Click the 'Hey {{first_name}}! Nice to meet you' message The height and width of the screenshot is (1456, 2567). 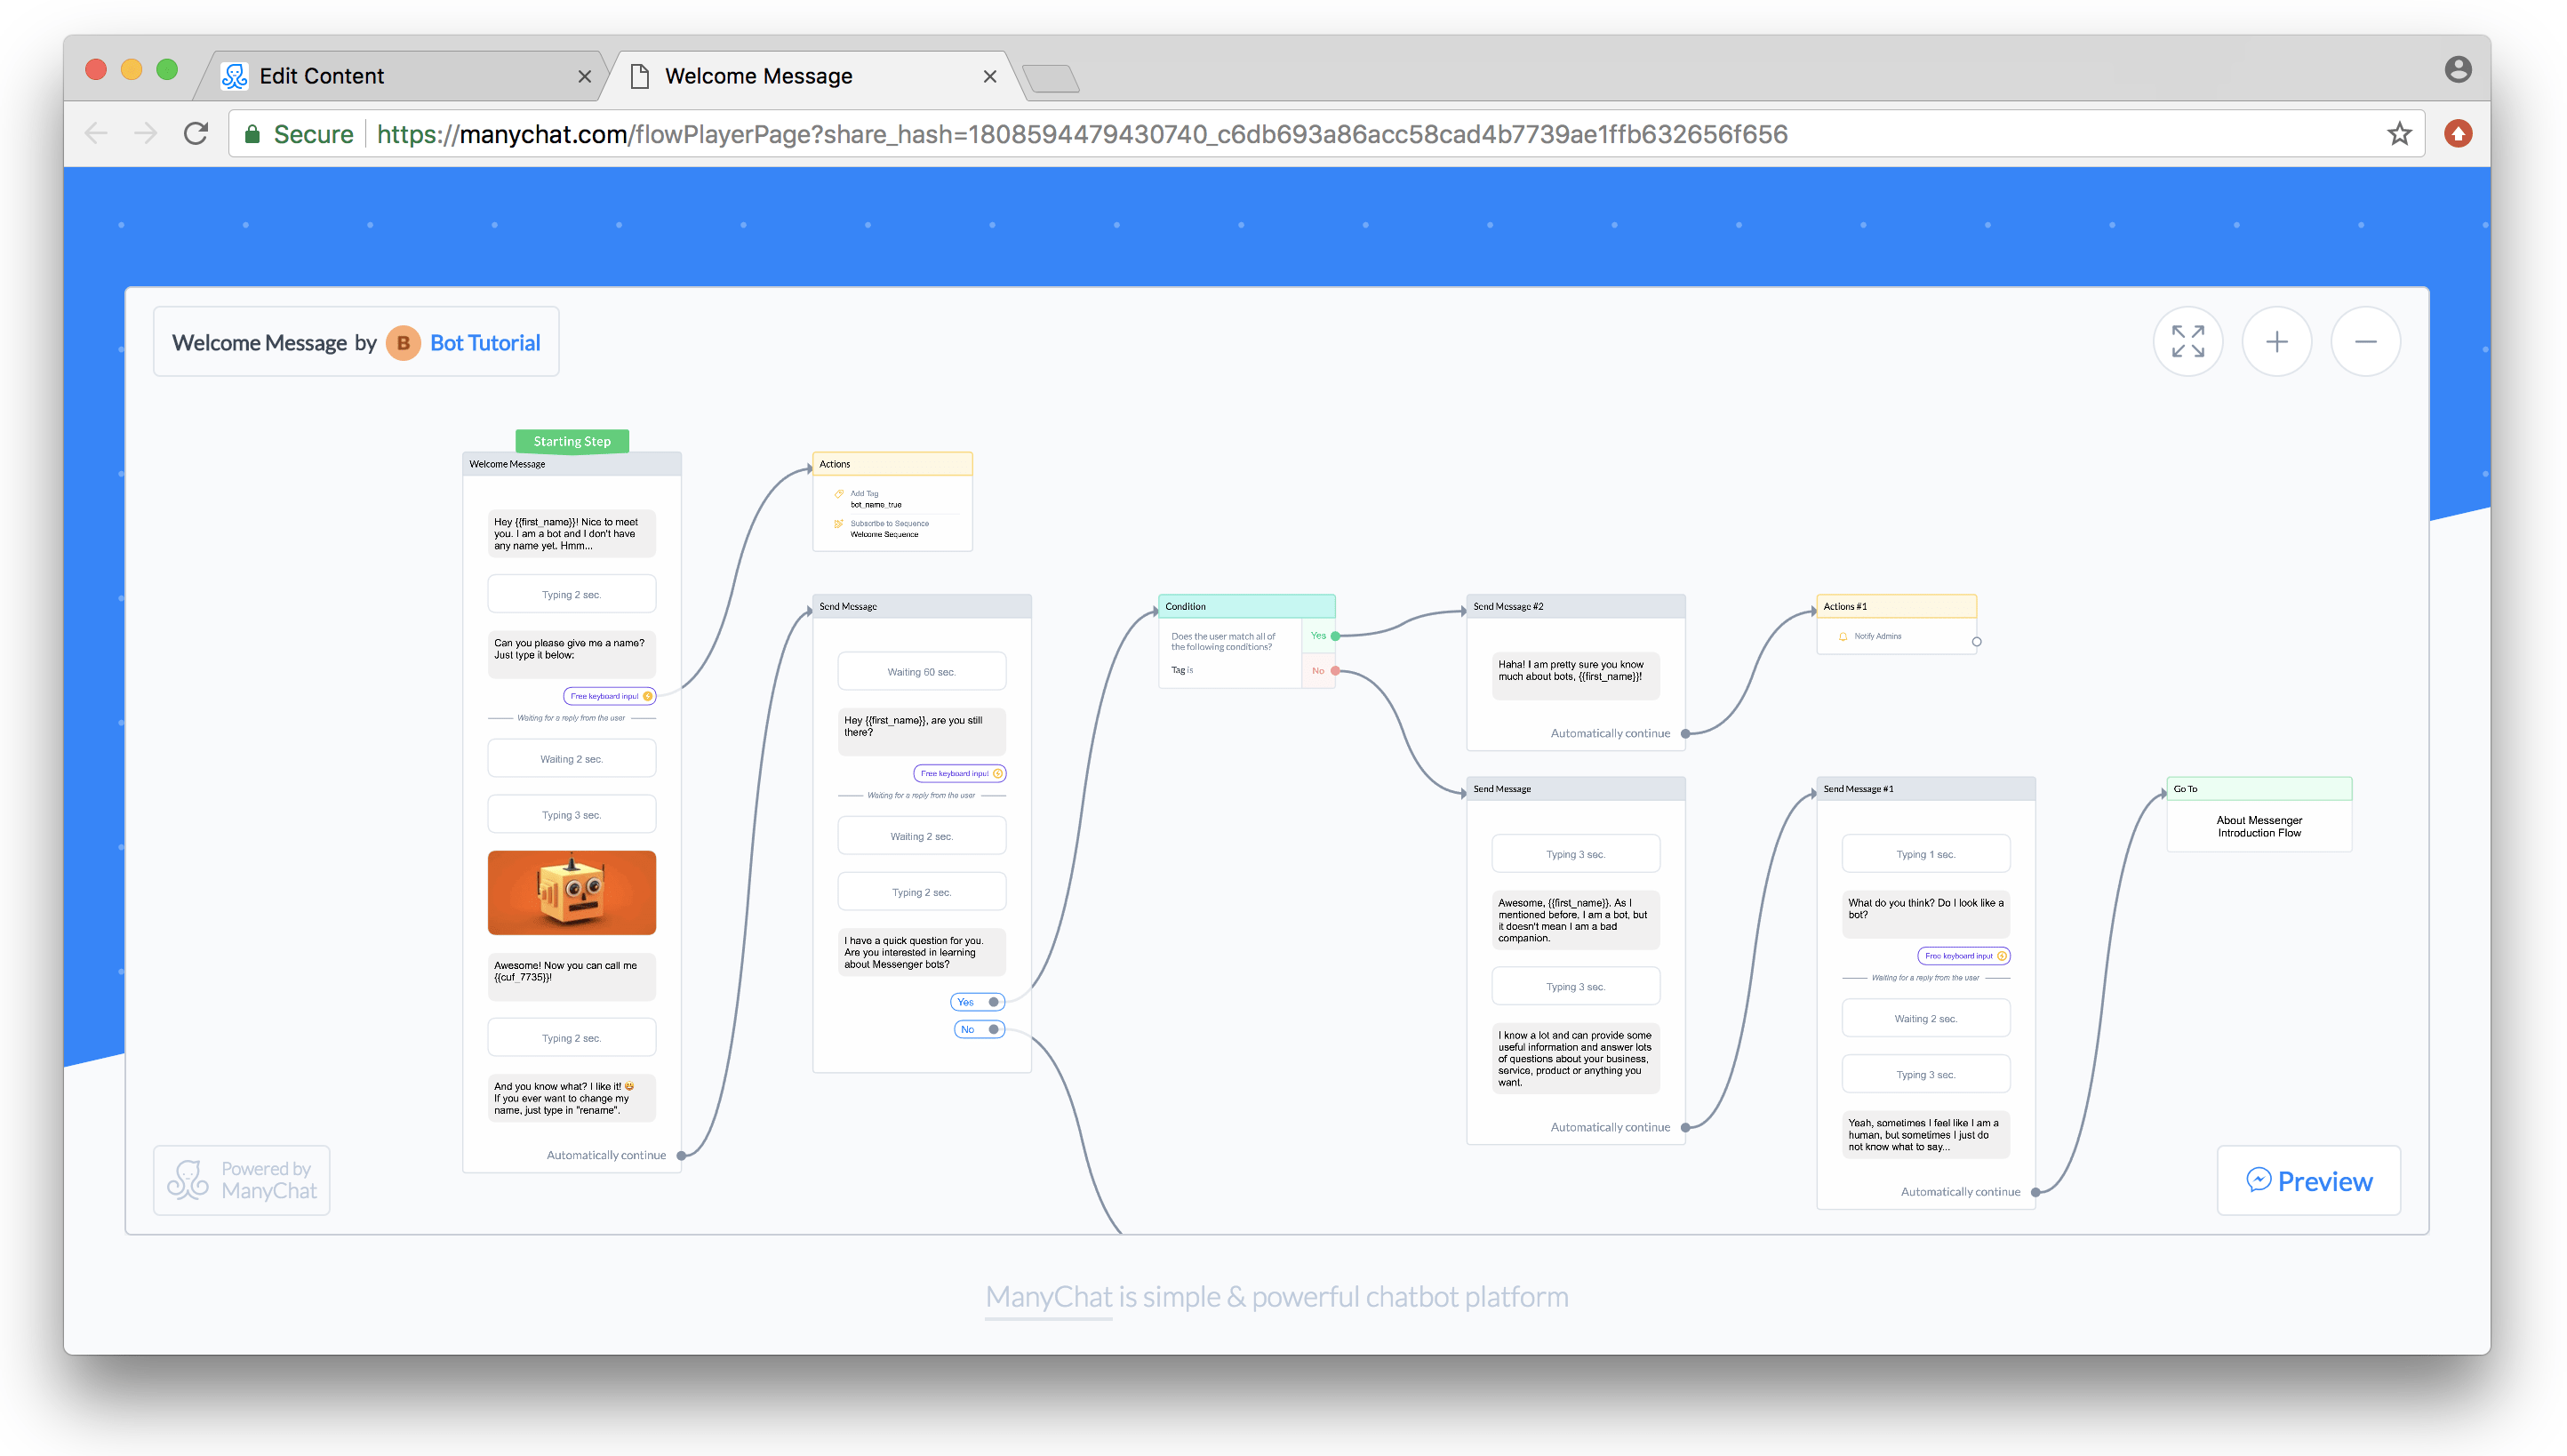pos(572,534)
